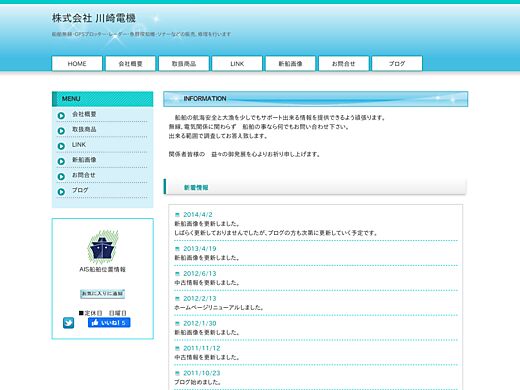This screenshot has width=520, height=390.
Task: Click ブログ始めました news text
Action: point(198,382)
